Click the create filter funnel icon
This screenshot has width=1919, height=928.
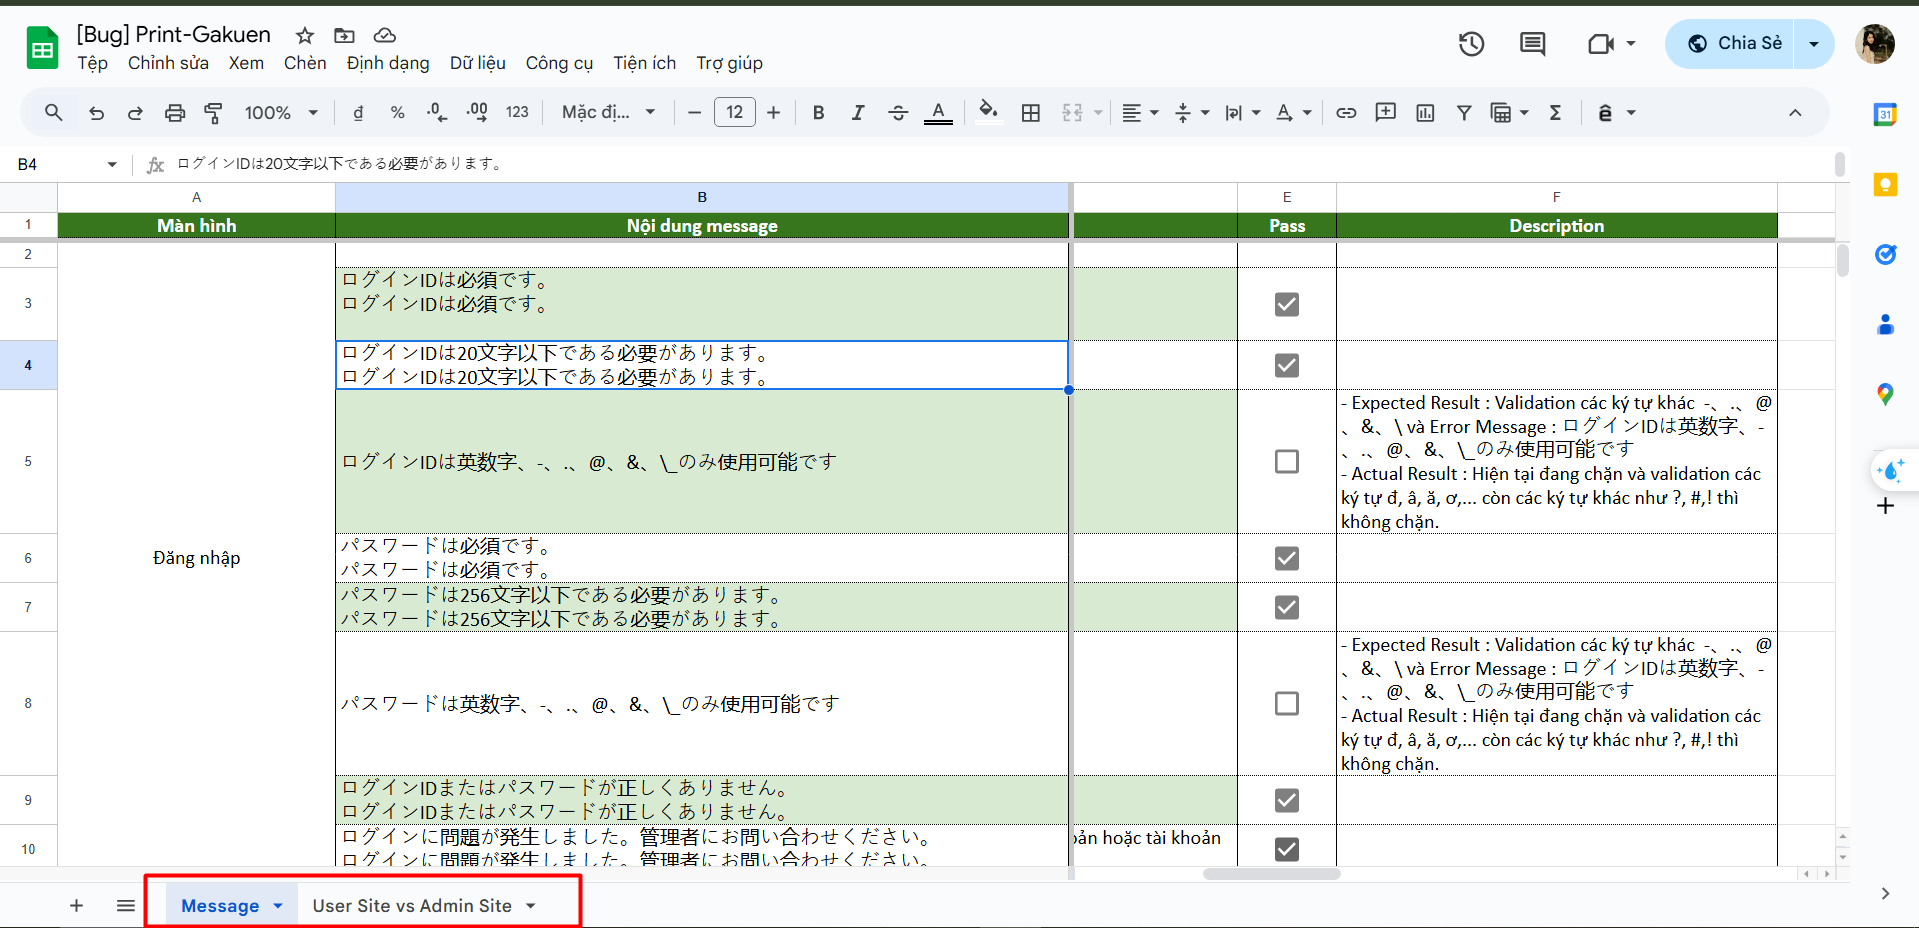pos(1464,113)
